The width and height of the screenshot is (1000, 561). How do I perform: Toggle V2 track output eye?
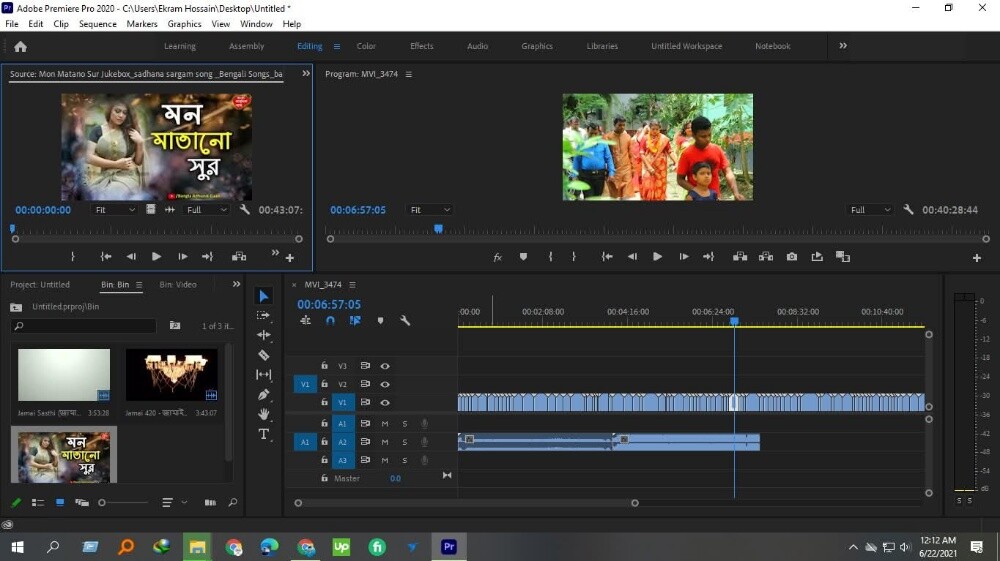[385, 384]
